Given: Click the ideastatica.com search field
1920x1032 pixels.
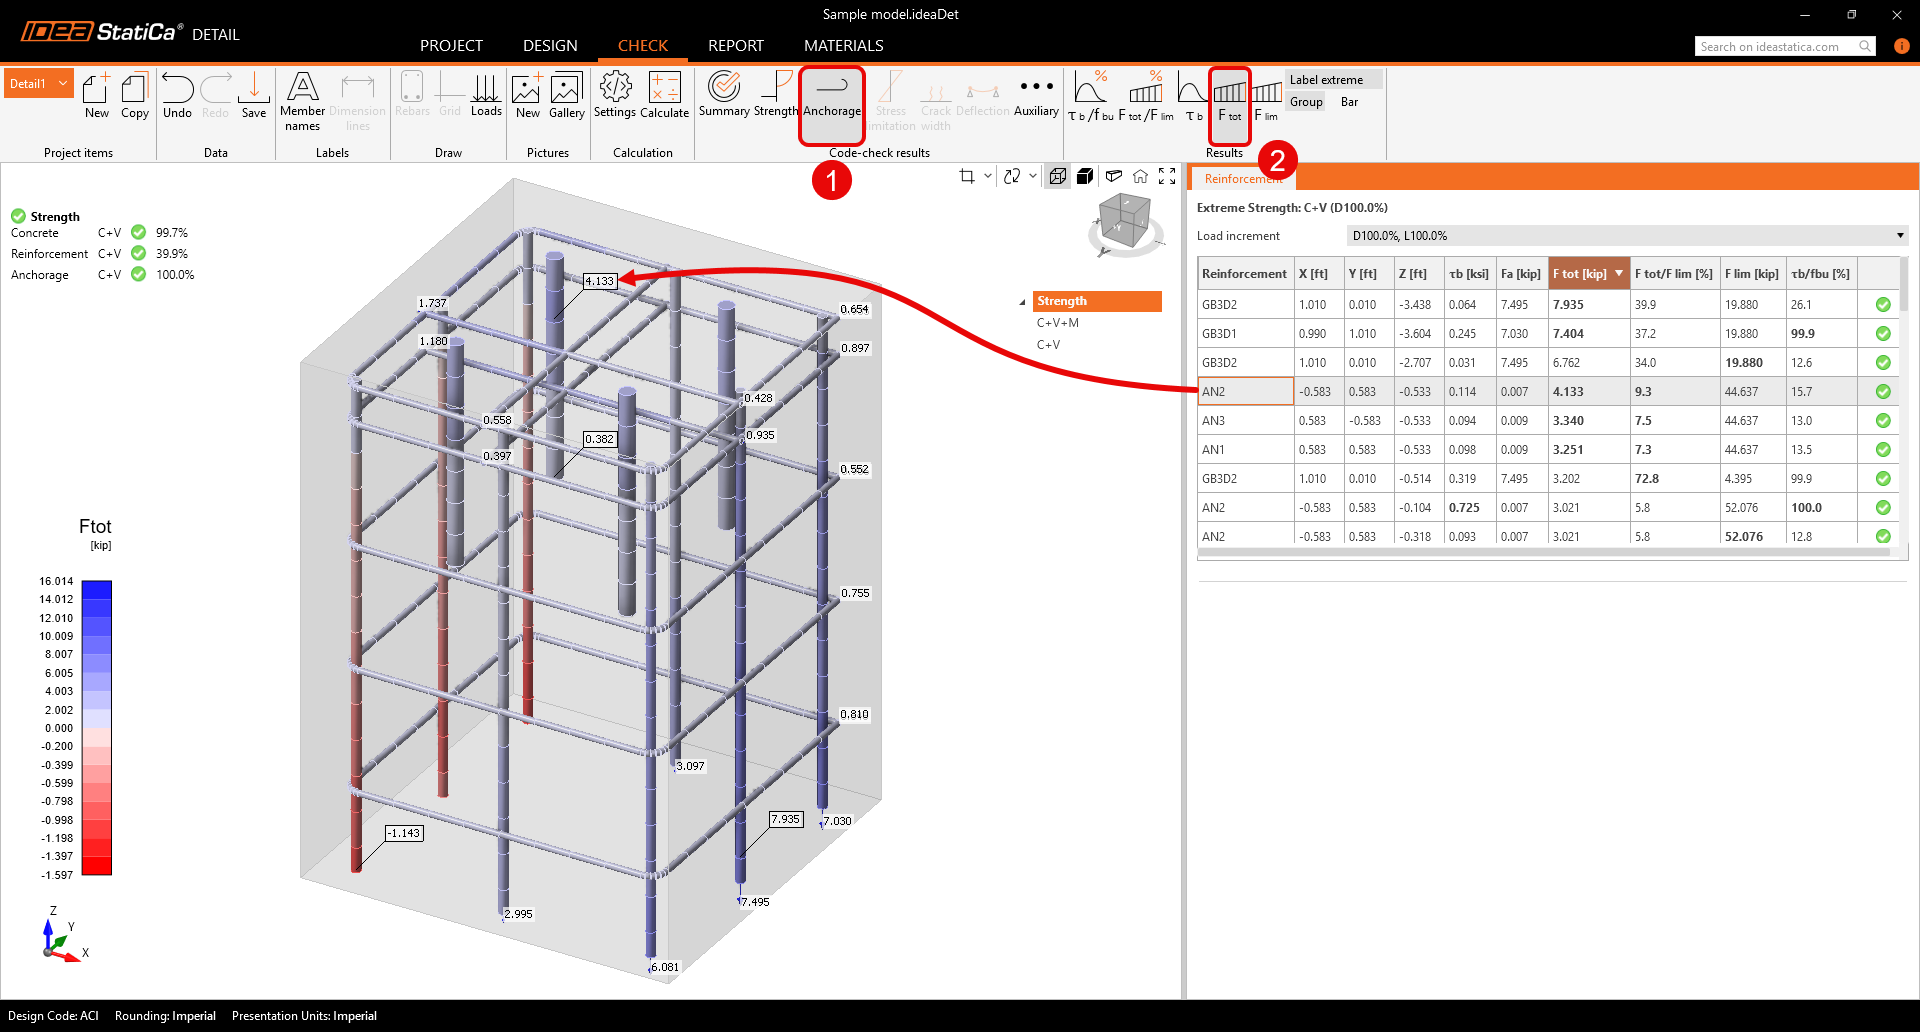Looking at the screenshot, I should pos(1775,47).
